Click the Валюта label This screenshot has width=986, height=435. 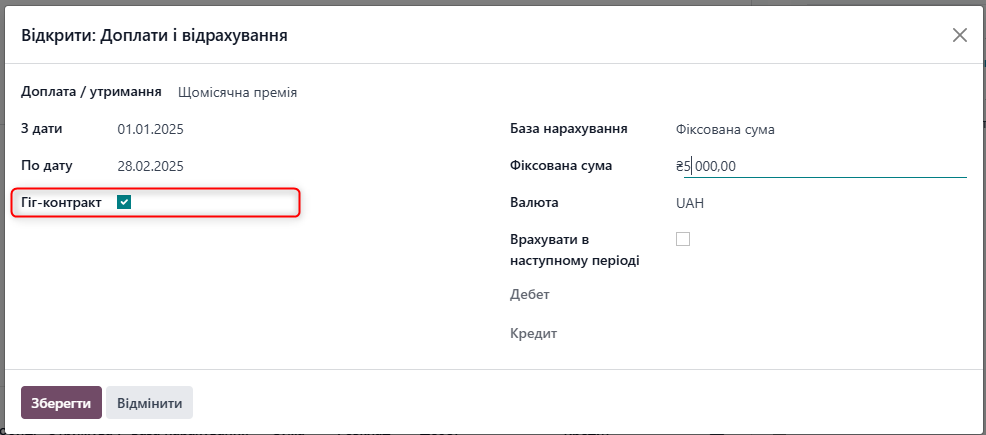(535, 202)
